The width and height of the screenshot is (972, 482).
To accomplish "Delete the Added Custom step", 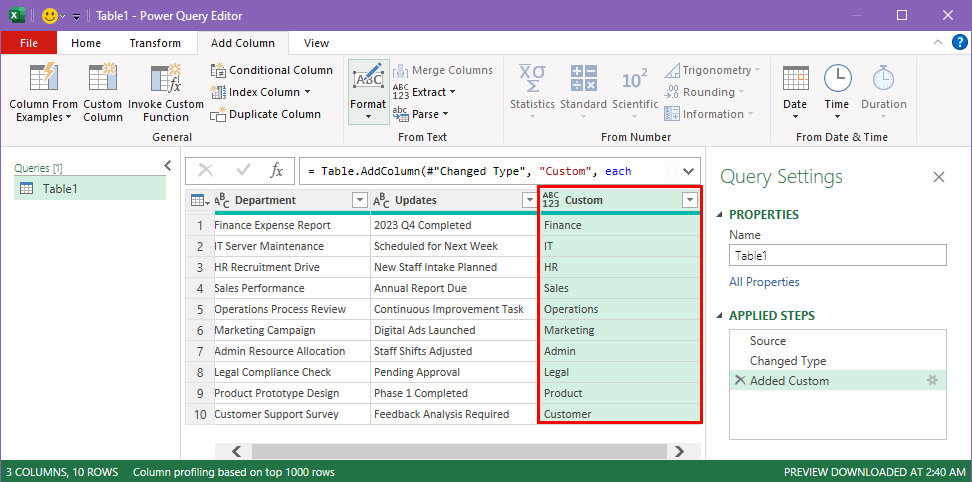I will tap(740, 380).
